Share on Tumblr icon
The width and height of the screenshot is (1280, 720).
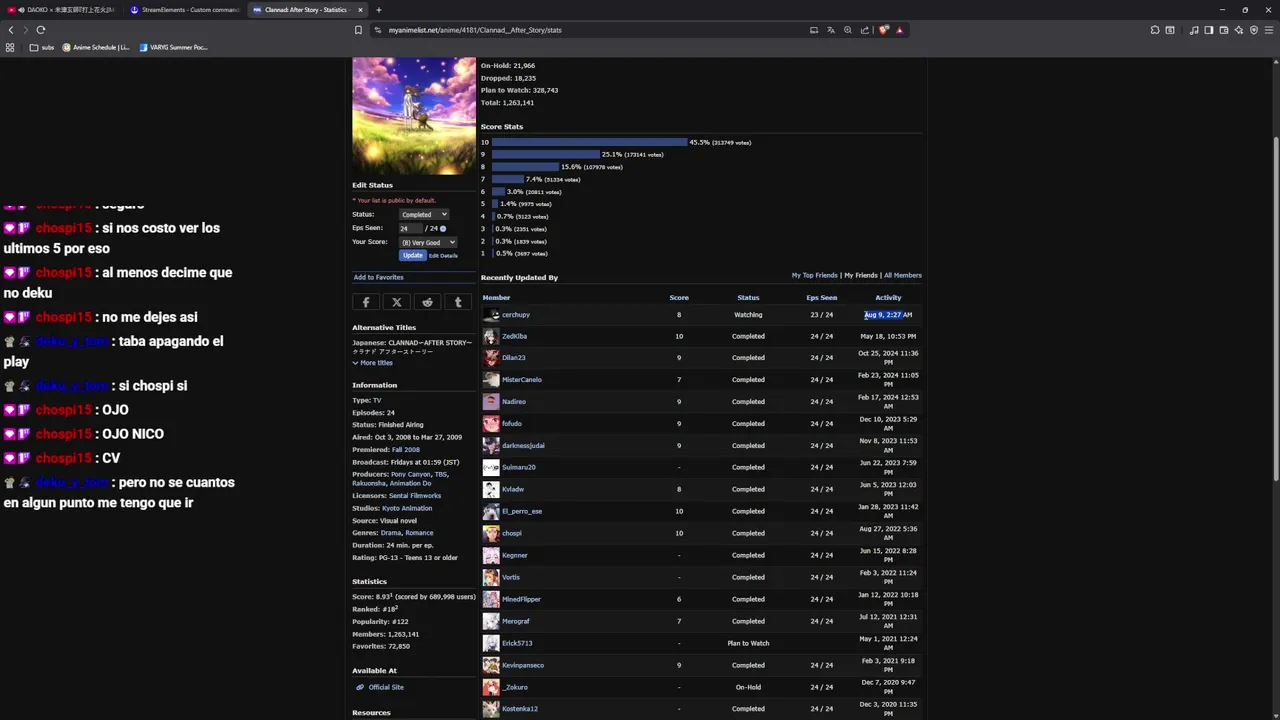click(458, 302)
